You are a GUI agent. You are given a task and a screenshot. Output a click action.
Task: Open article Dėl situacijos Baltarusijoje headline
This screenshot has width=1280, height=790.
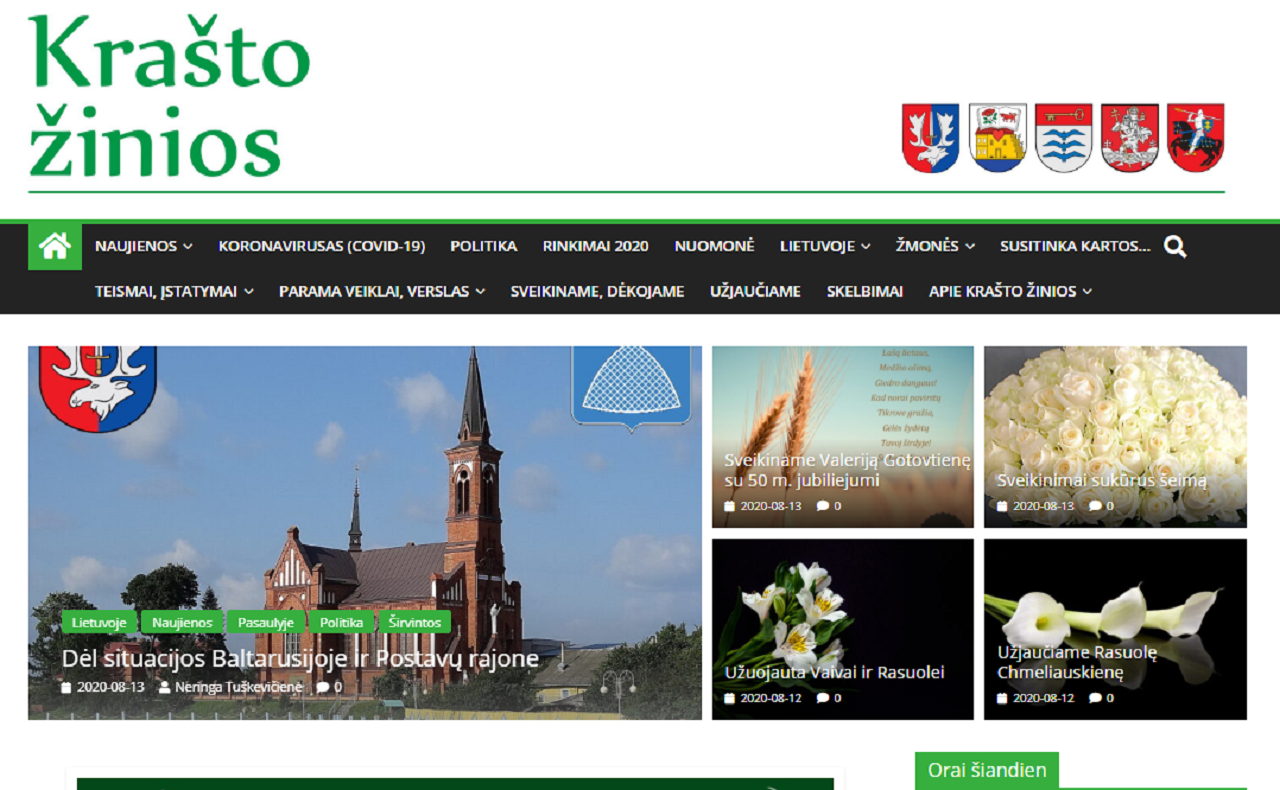click(300, 659)
